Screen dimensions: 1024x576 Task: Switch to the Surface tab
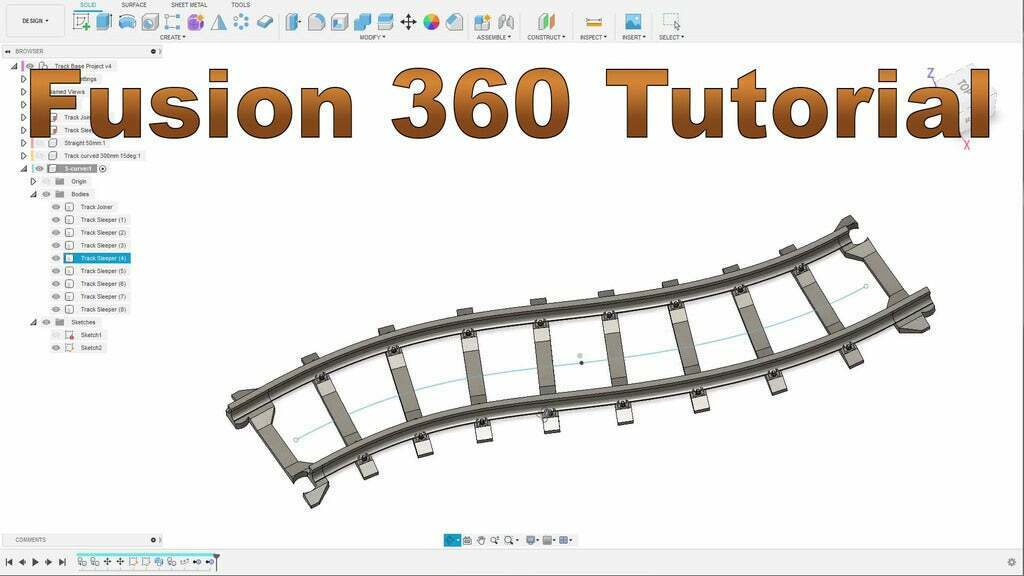pos(134,5)
